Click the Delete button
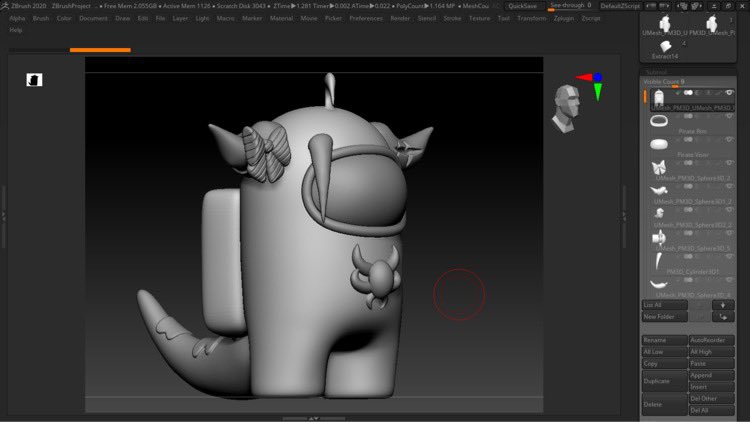Image resolution: width=750 pixels, height=422 pixels. point(664,405)
